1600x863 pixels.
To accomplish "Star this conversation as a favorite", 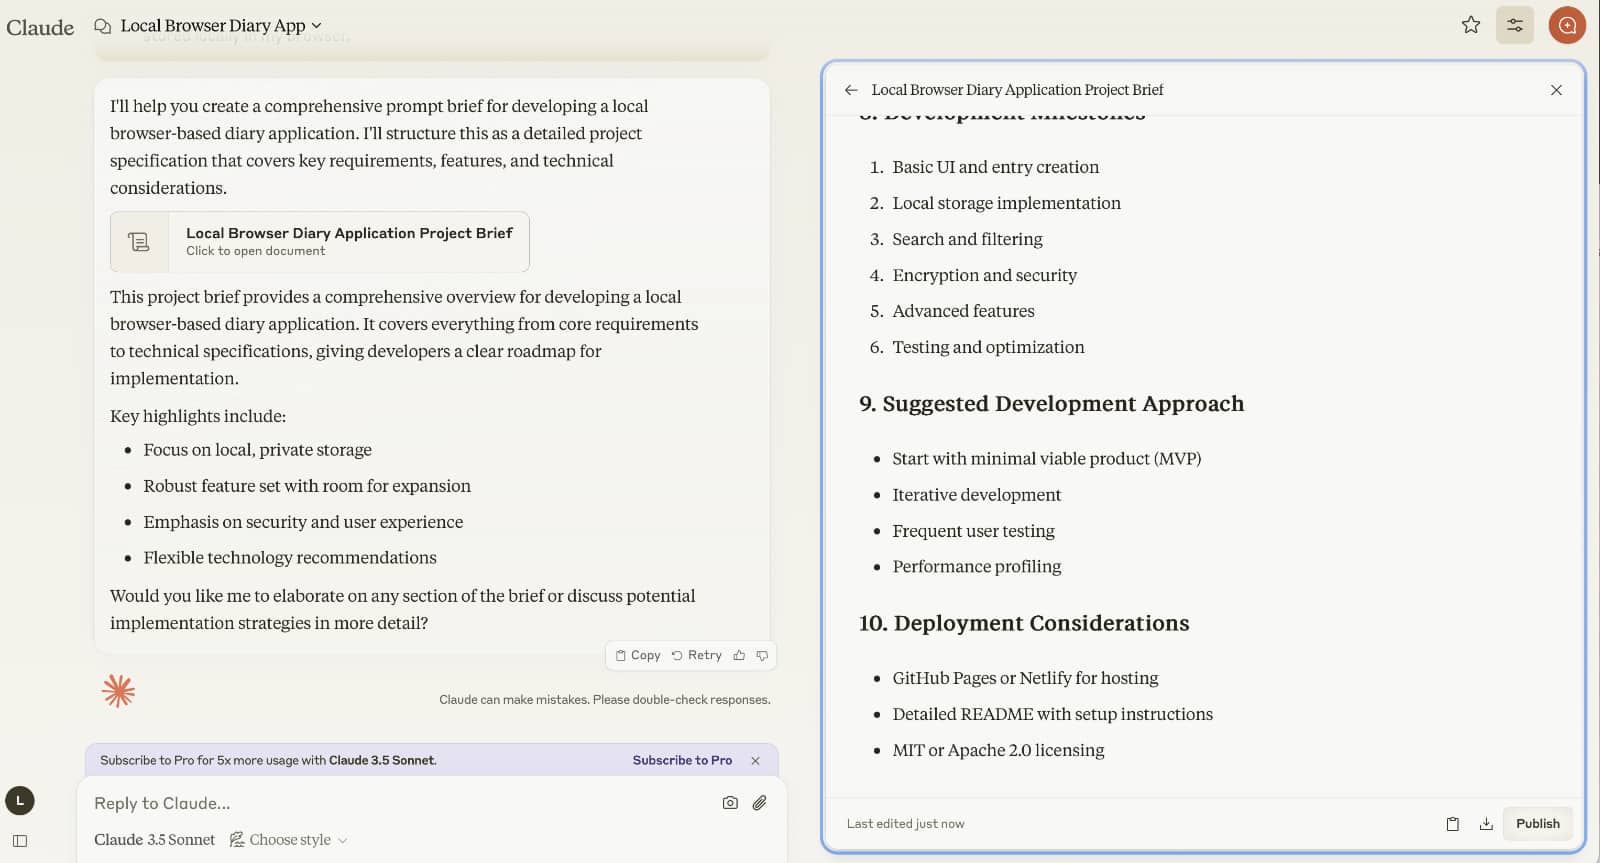I will [1470, 25].
